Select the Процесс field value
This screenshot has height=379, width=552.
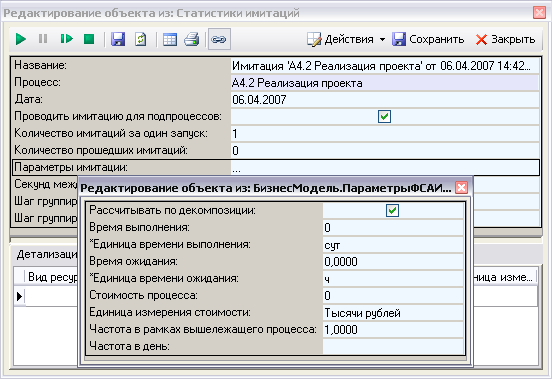pos(385,83)
